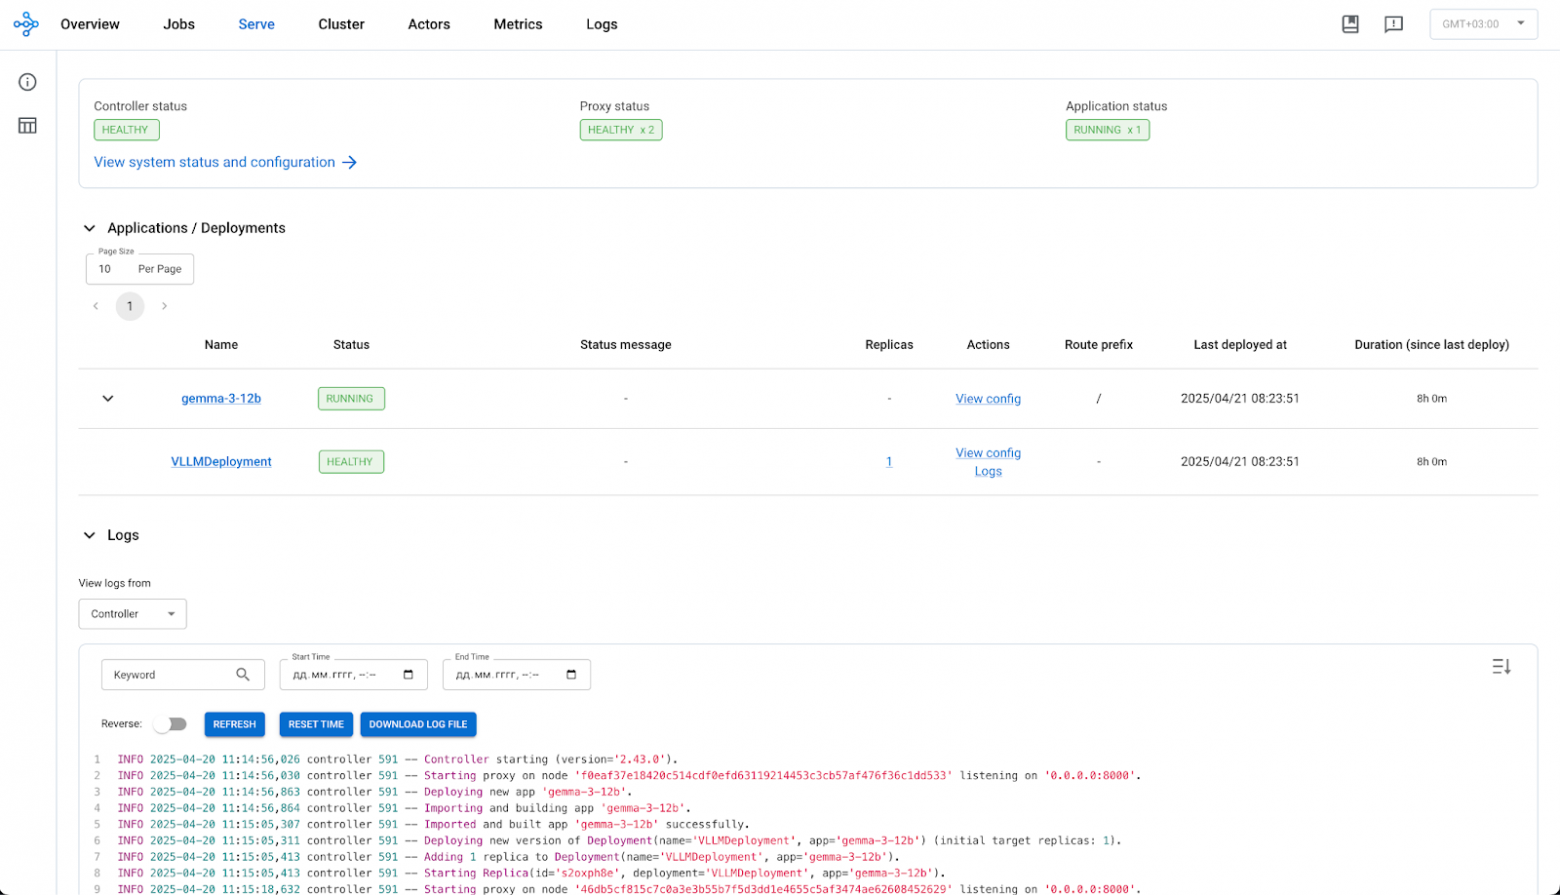The height and width of the screenshot is (895, 1560).
Task: Open the GMT+03:00 timezone dropdown
Action: (x=1483, y=24)
